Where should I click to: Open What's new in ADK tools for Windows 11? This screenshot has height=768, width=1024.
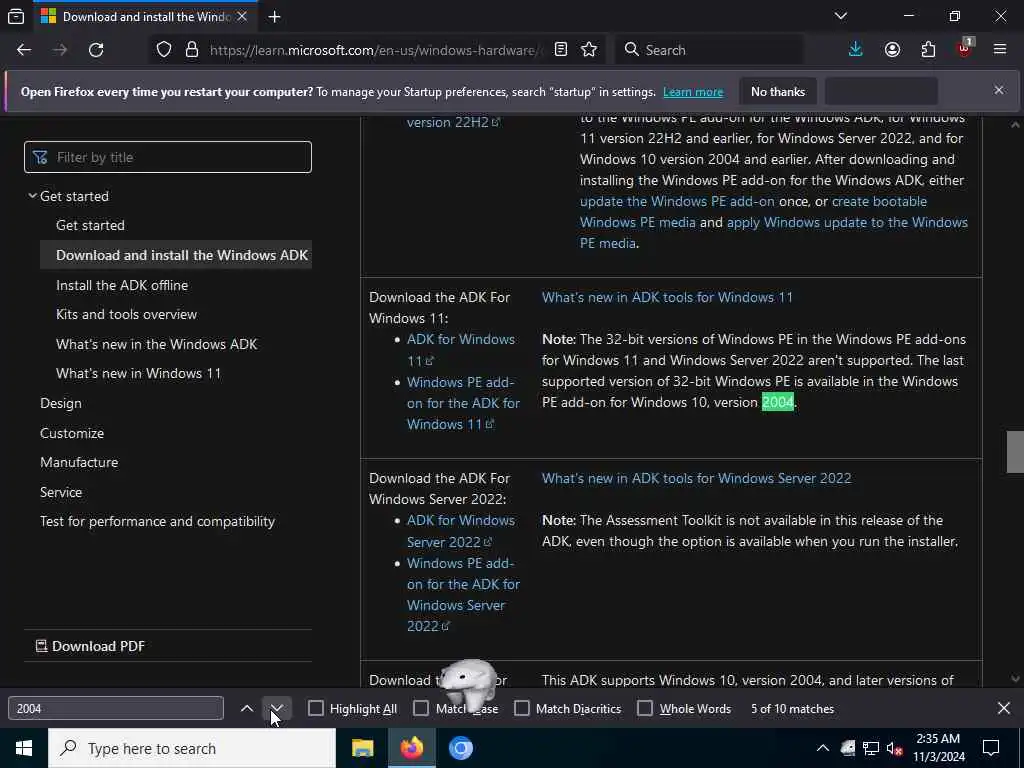[x=667, y=297]
